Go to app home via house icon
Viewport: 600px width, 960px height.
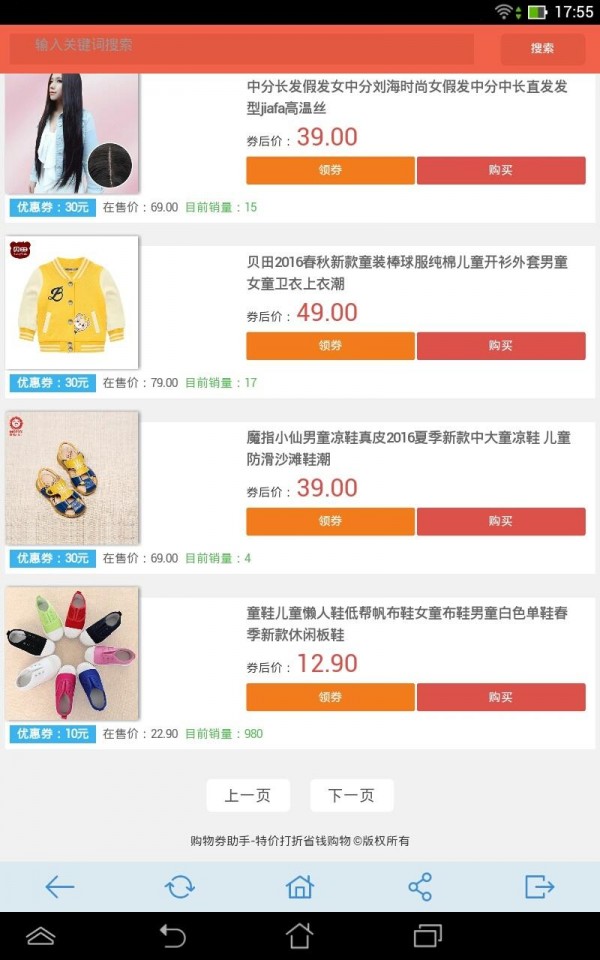(299, 886)
